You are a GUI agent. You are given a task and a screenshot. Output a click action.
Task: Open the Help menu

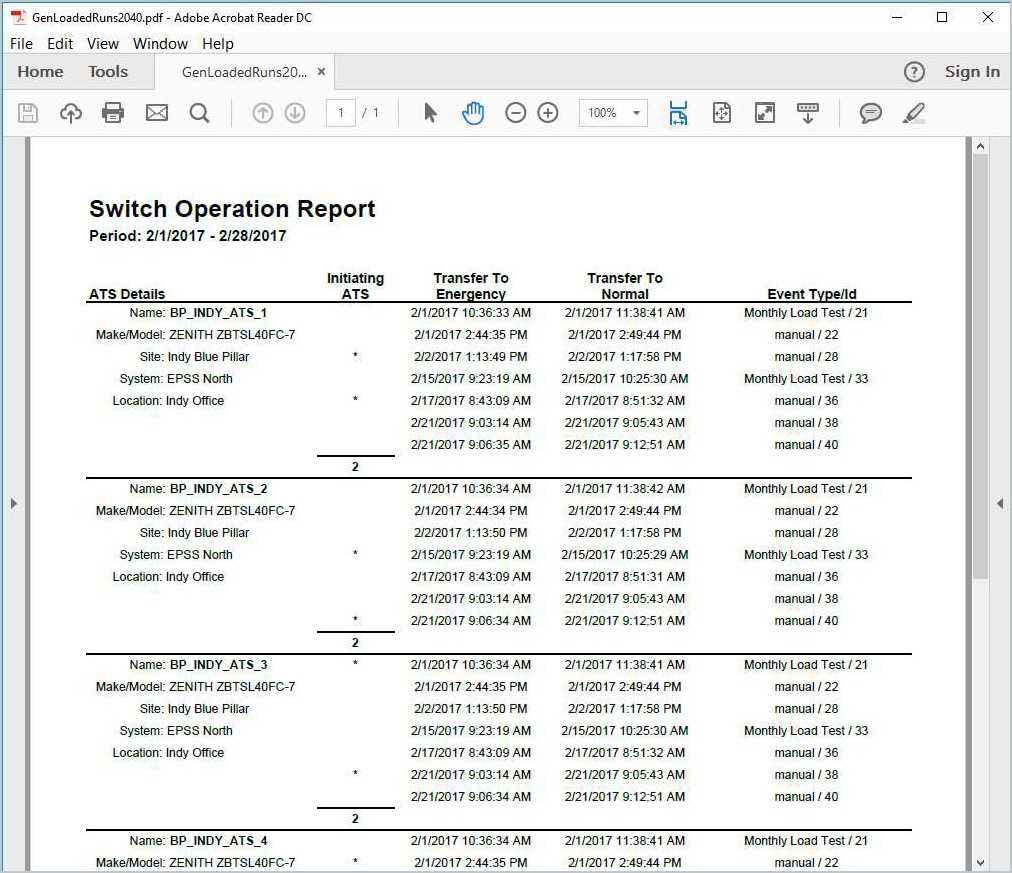[218, 44]
